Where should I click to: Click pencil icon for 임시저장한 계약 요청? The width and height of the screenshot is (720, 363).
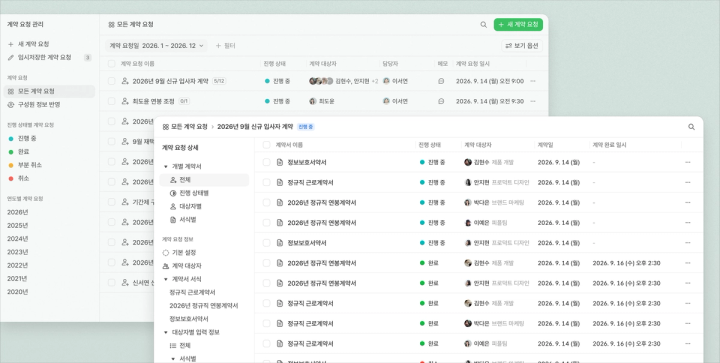pyautogui.click(x=11, y=58)
